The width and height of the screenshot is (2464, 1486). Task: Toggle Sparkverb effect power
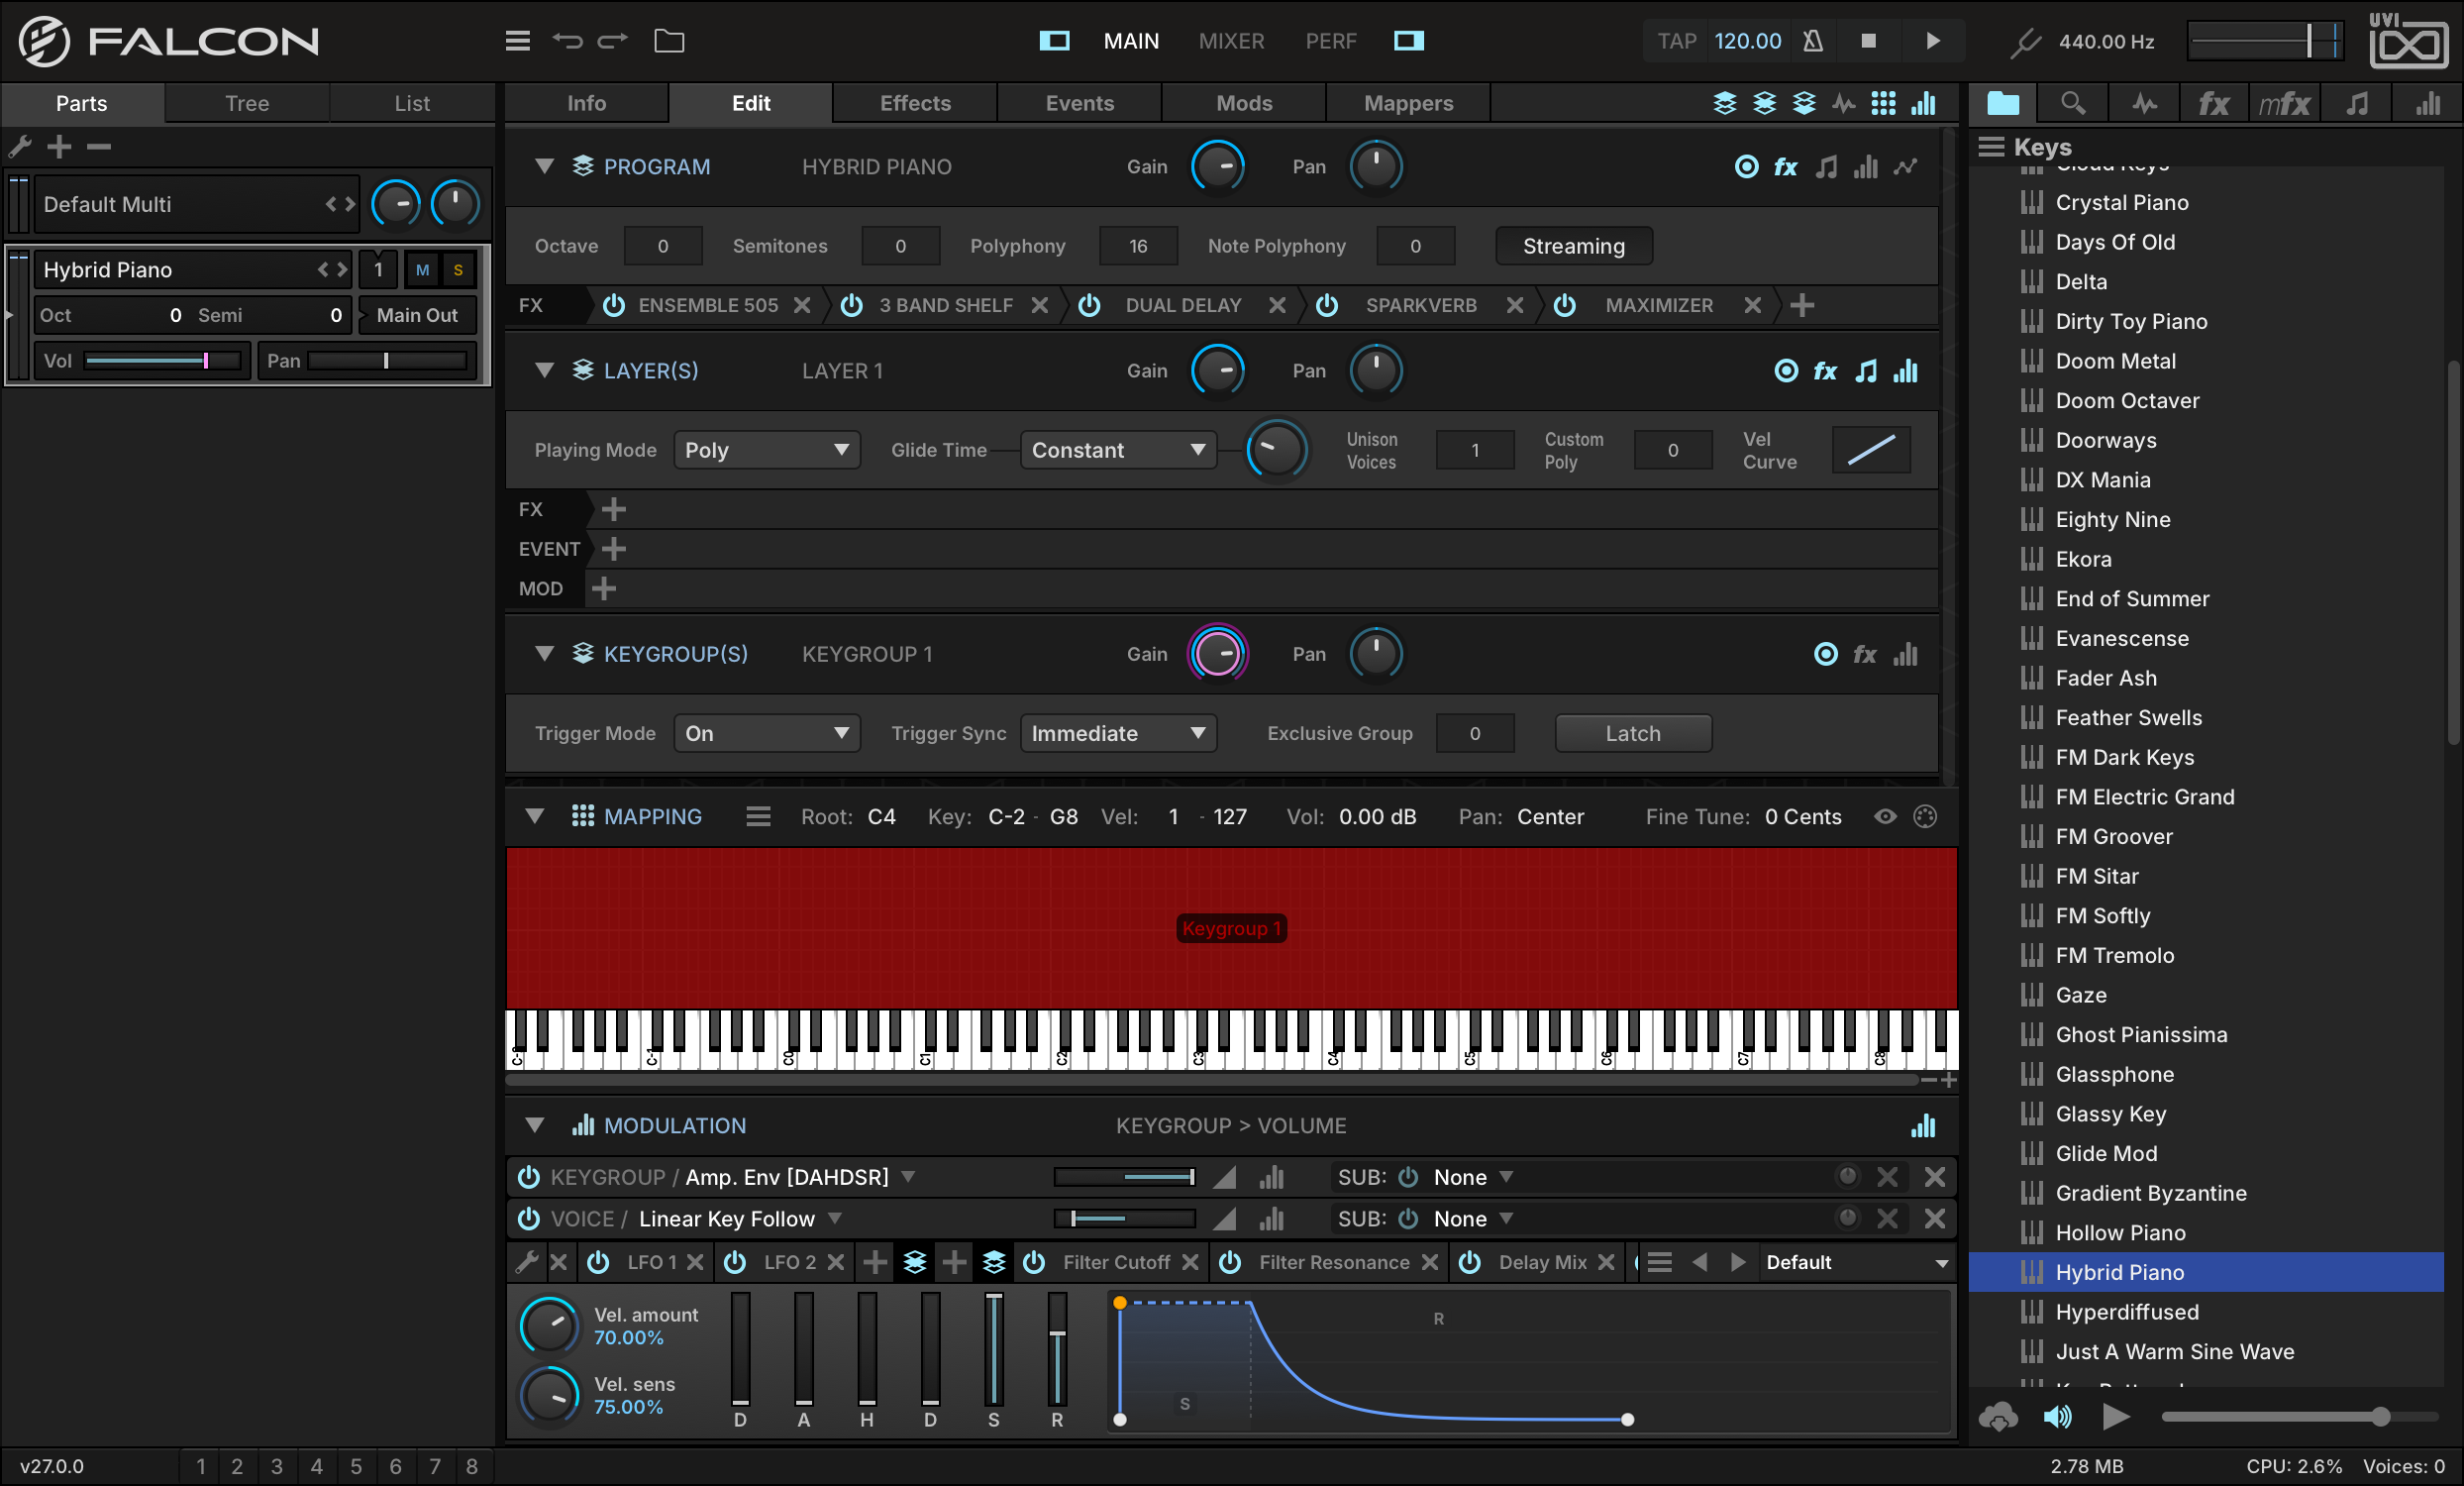click(x=1327, y=305)
